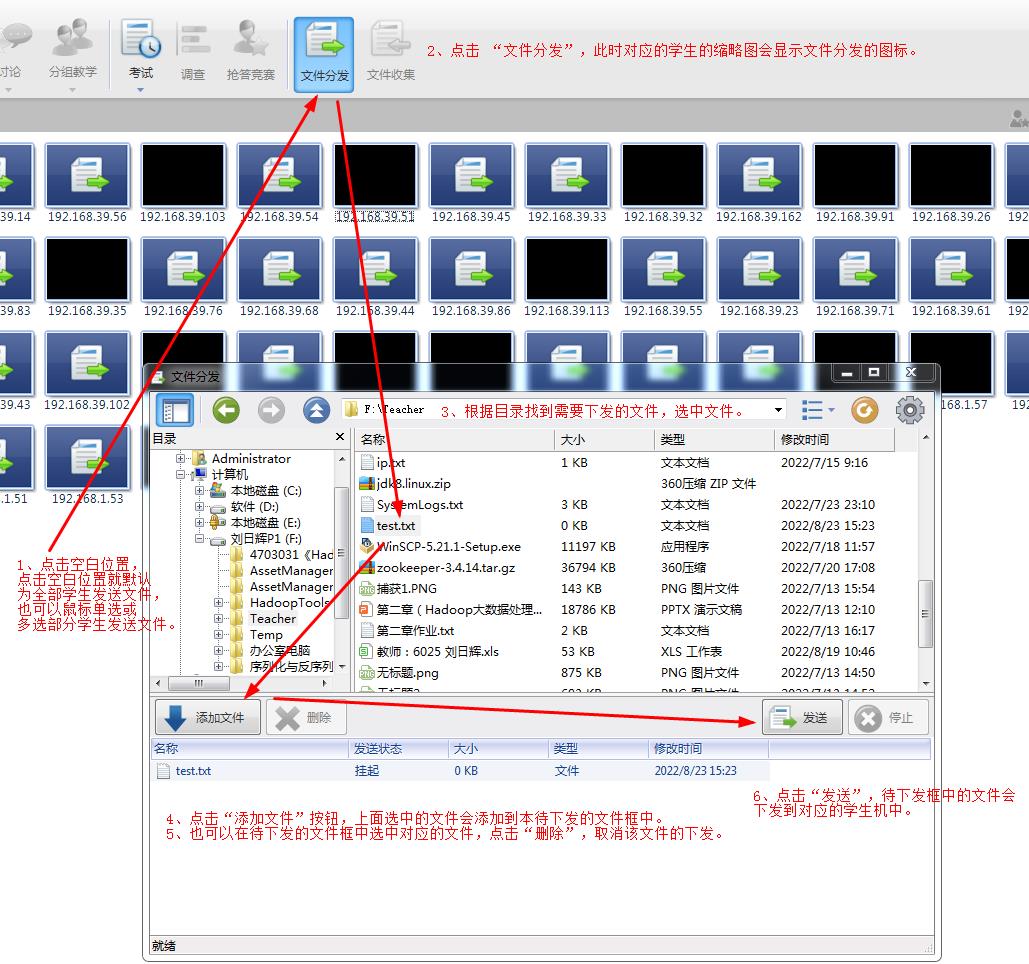Select ip.txt in the file list
Viewport: 1029px width, 964px height.
(x=390, y=463)
